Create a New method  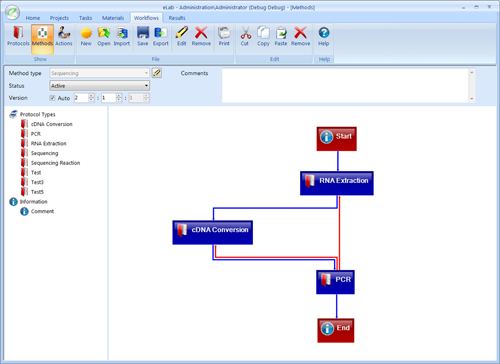[x=86, y=37]
